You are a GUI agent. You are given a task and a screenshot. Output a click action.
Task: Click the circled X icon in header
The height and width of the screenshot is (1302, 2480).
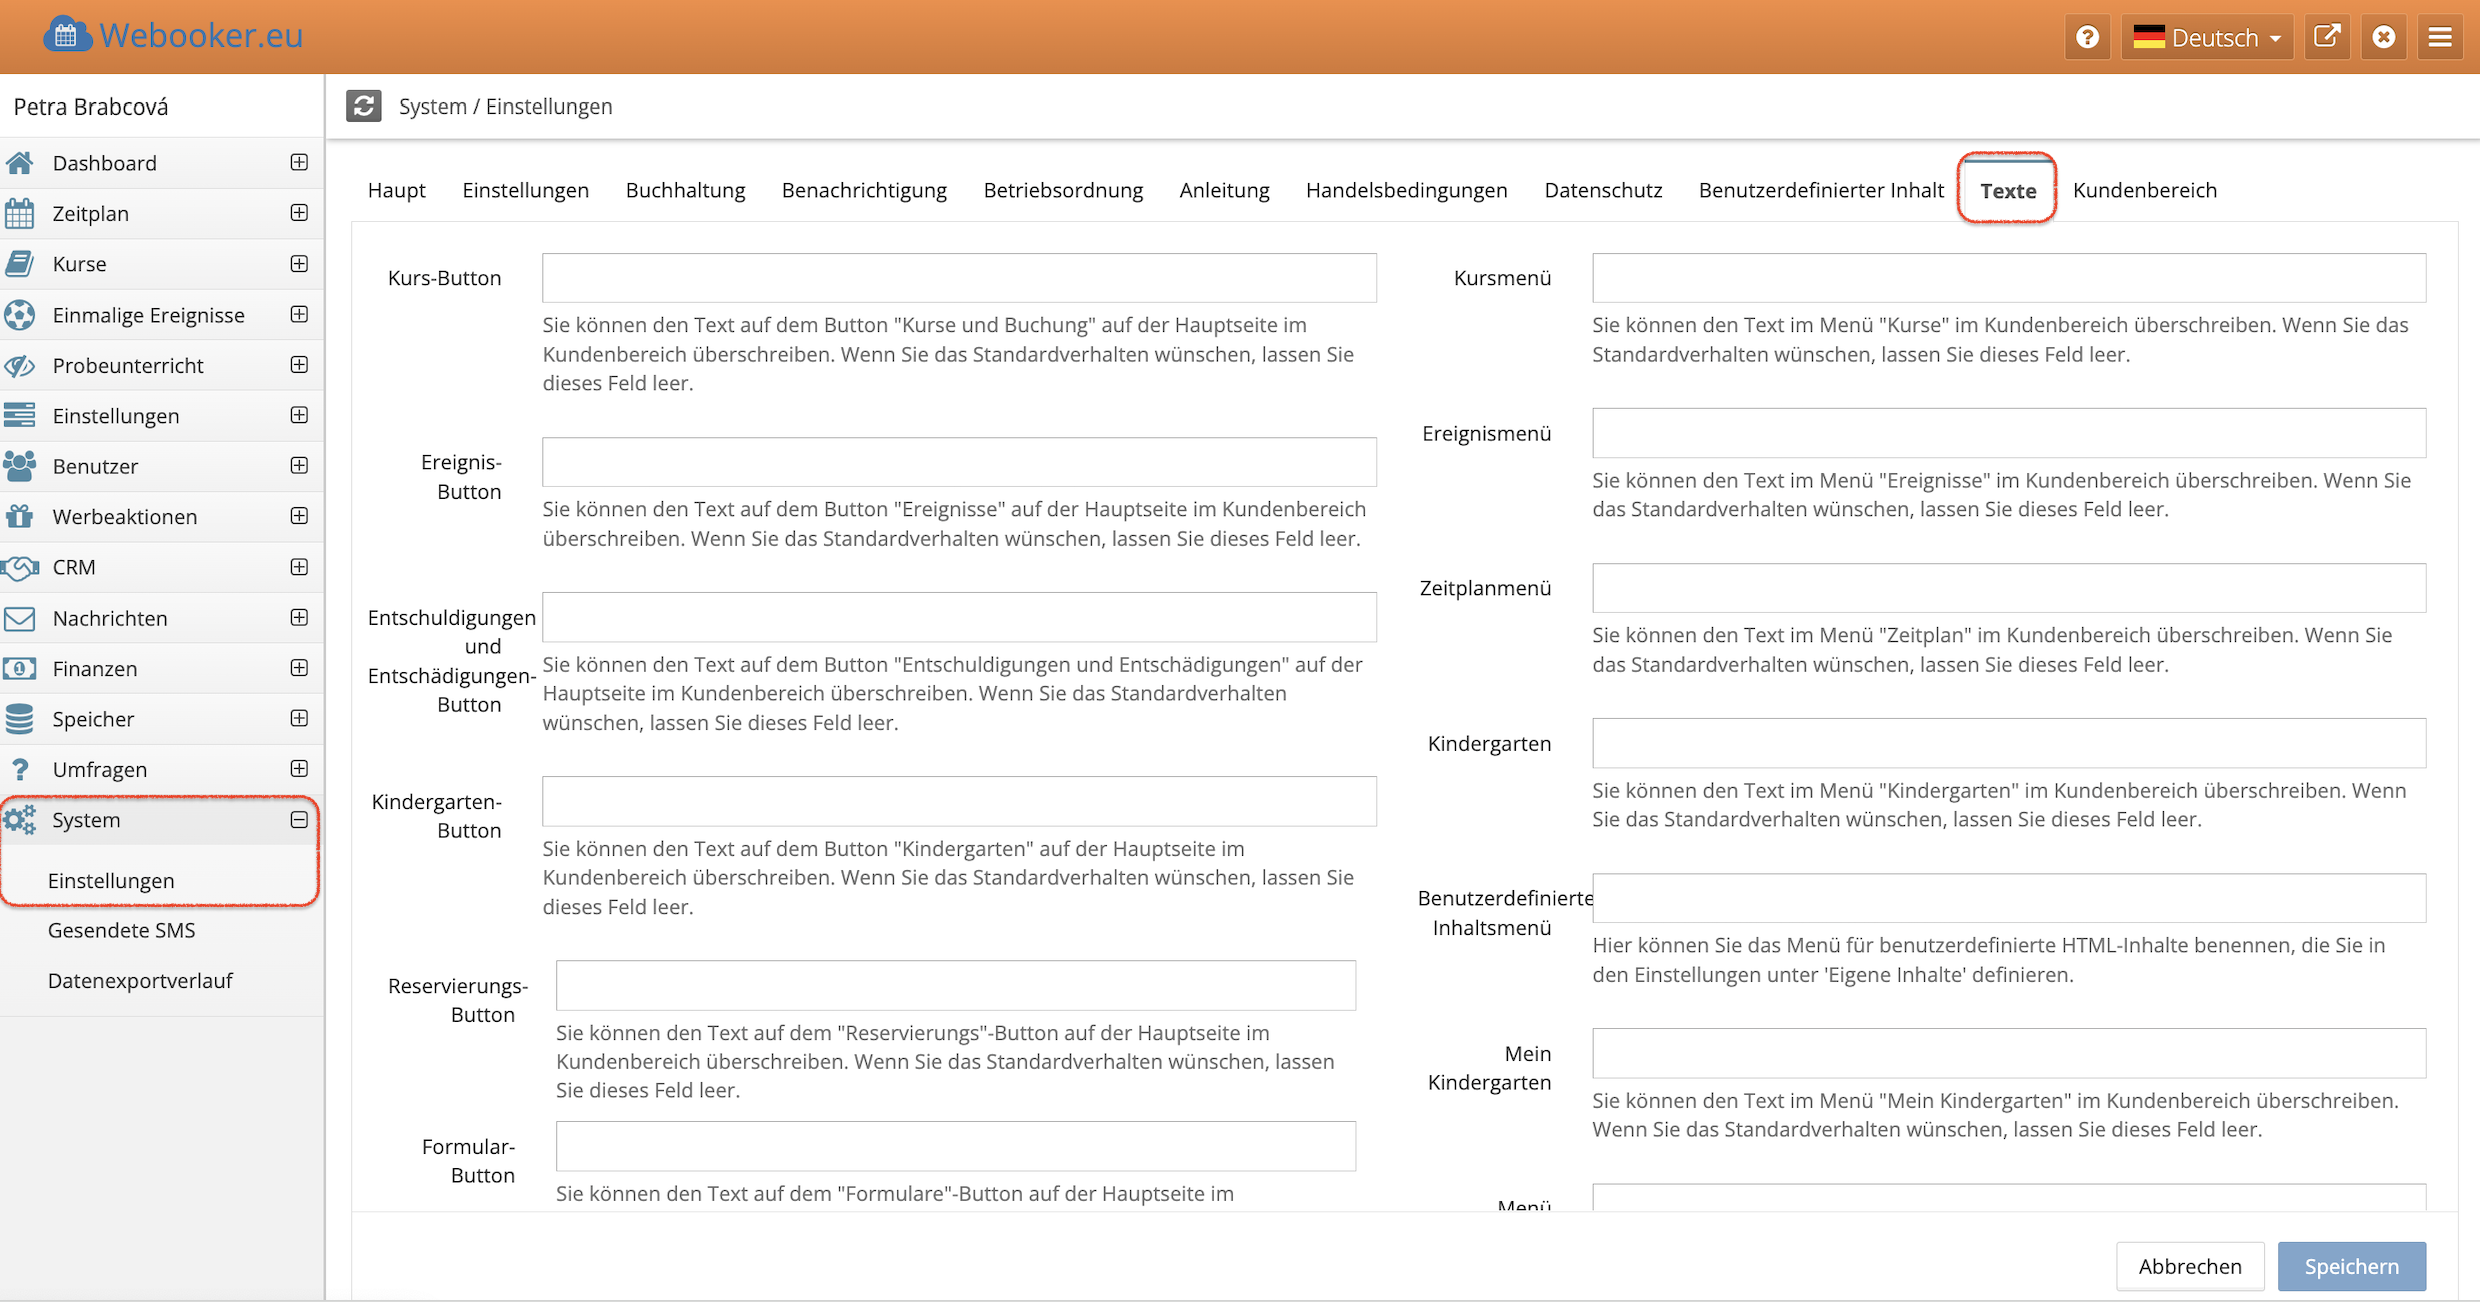[x=2384, y=38]
